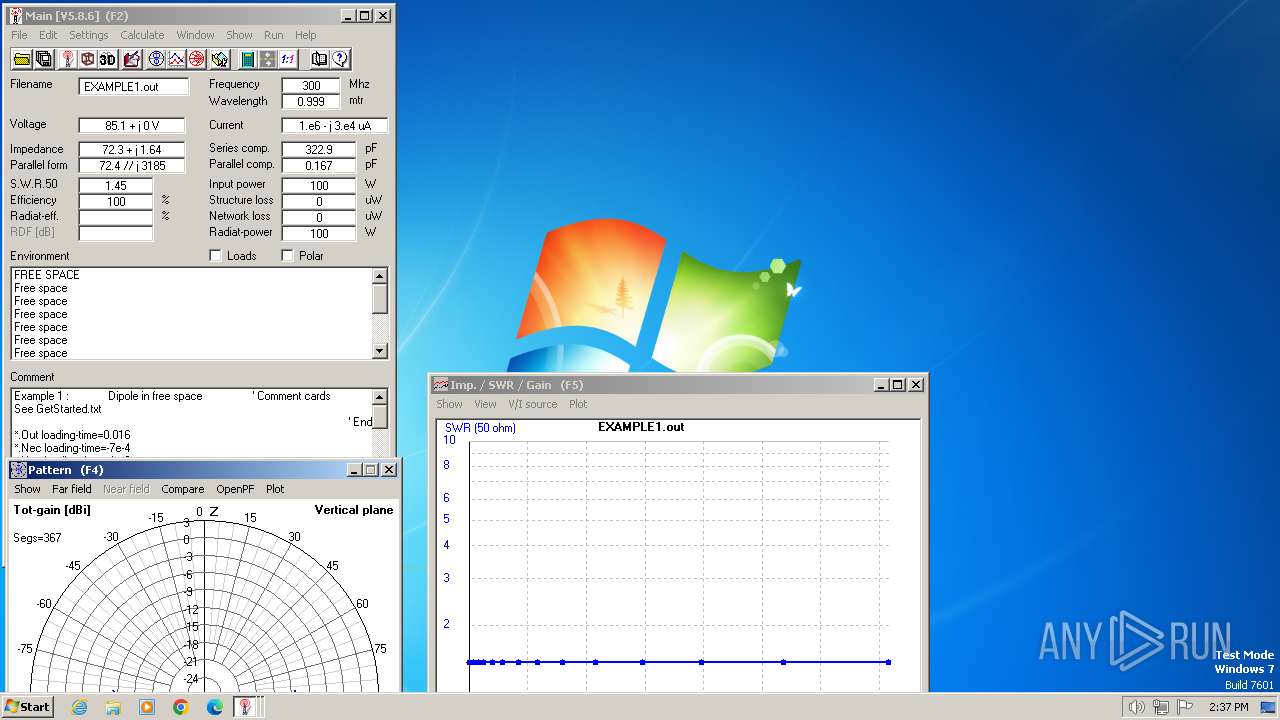Open the Run menu

pyautogui.click(x=273, y=35)
